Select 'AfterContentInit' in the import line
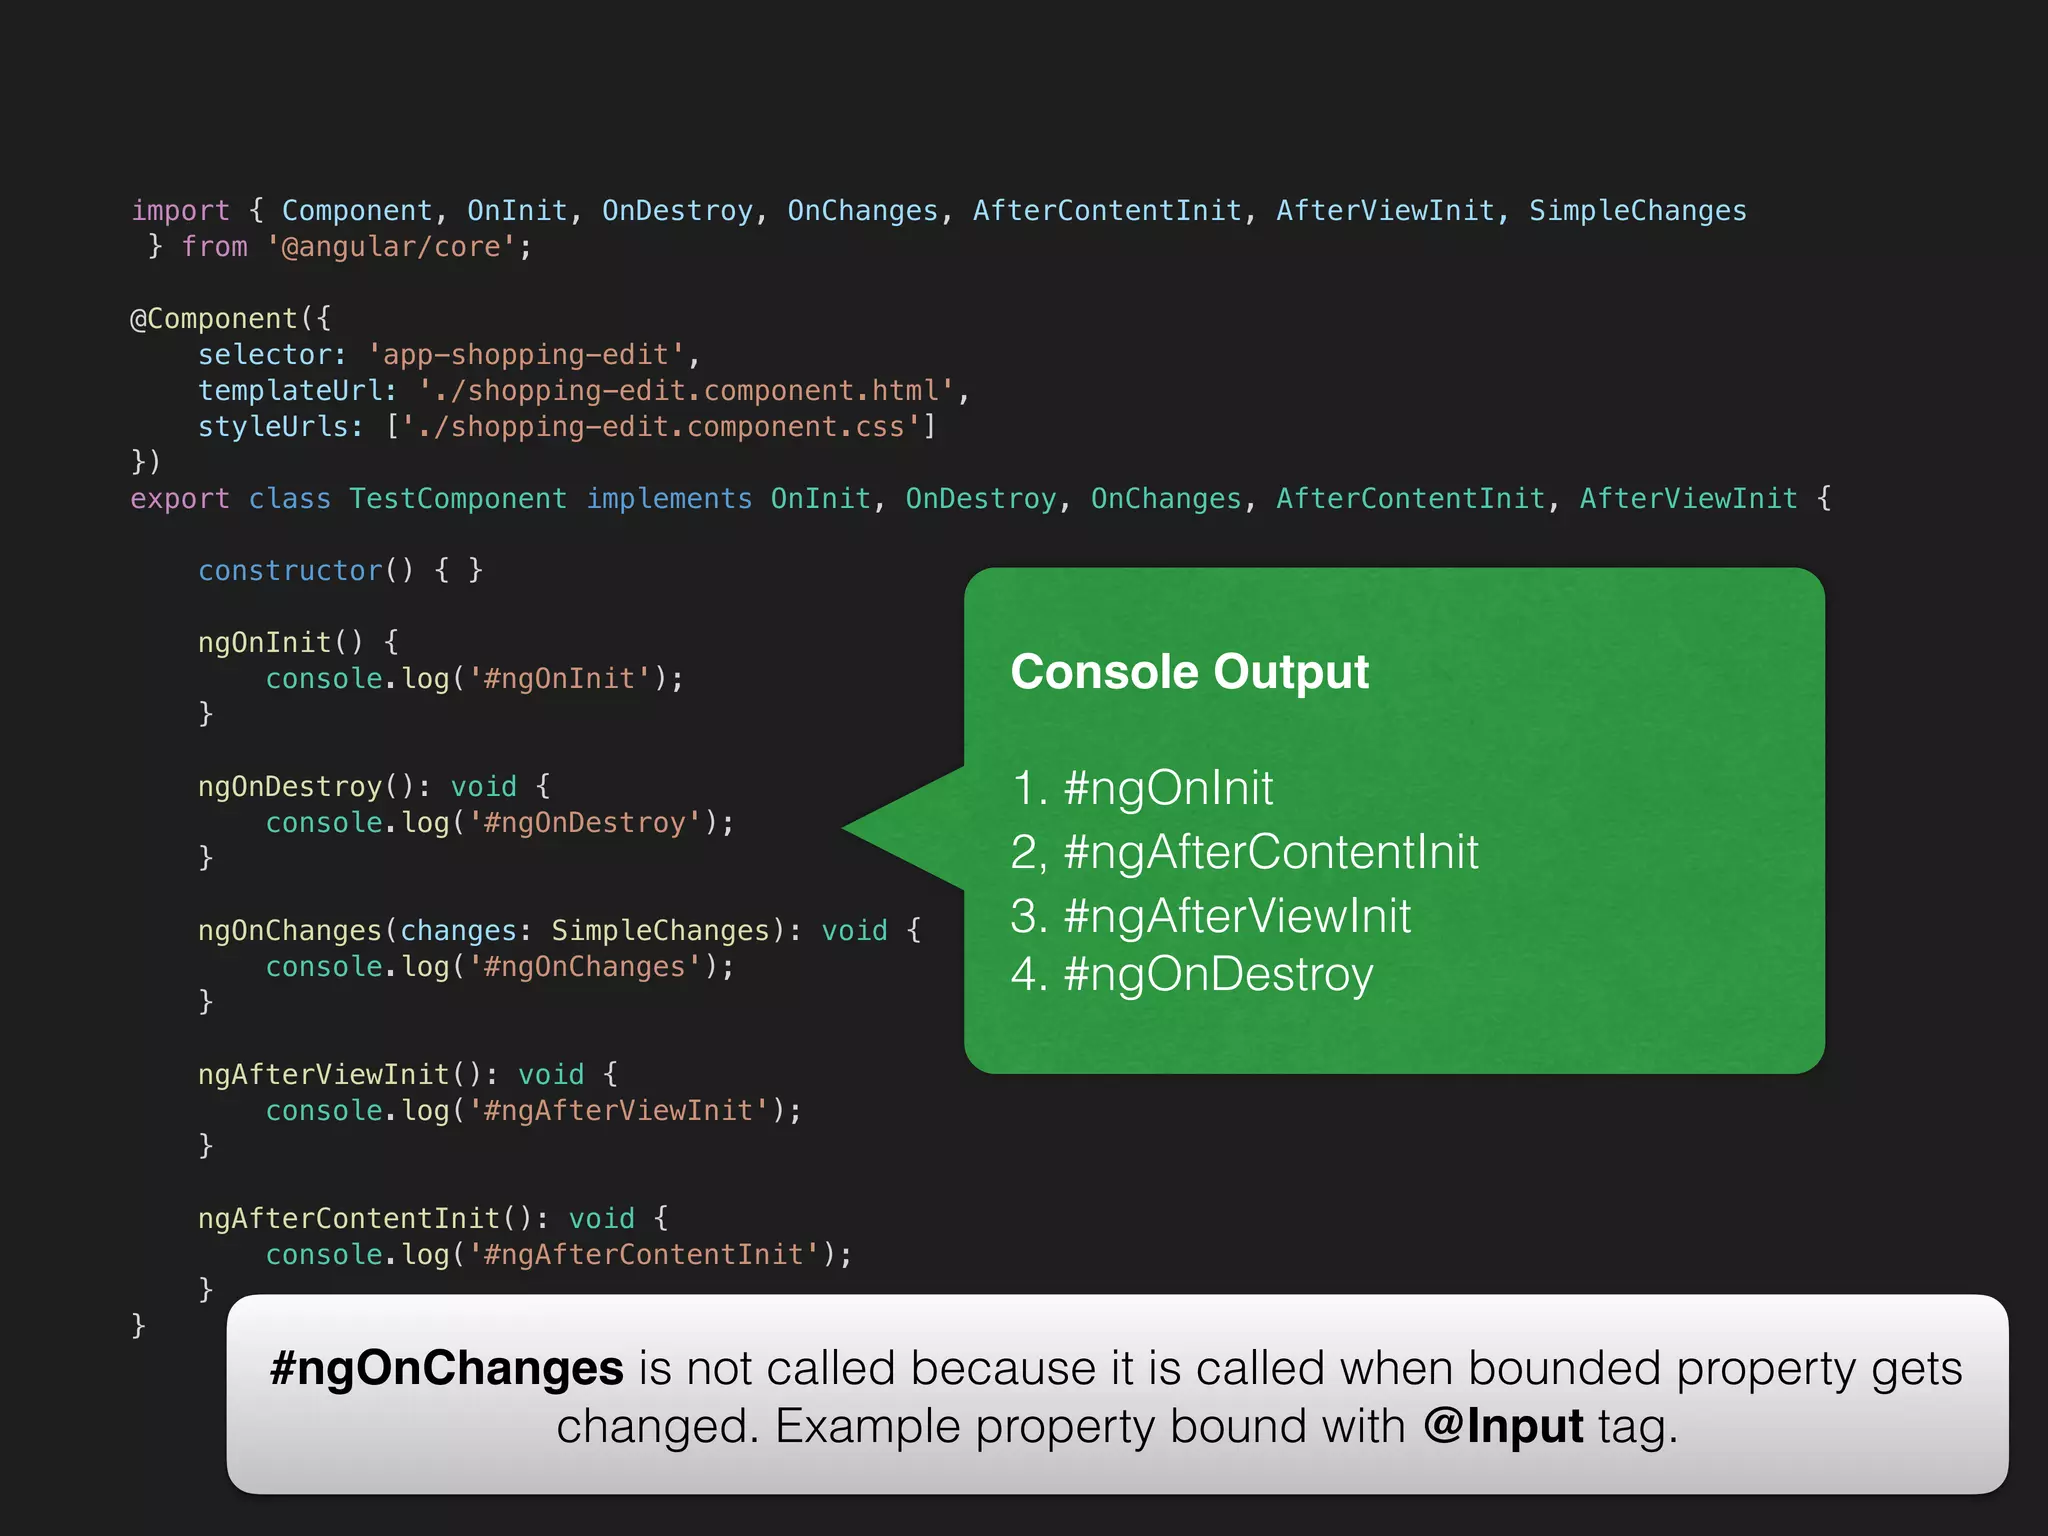This screenshot has height=1536, width=2048. point(1107,210)
